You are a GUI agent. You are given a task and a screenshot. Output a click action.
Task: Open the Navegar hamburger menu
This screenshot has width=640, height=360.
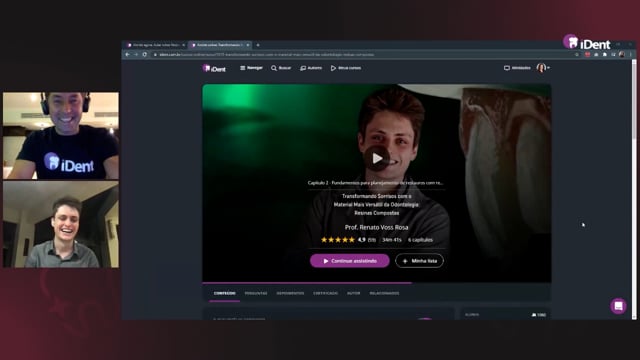click(x=251, y=68)
